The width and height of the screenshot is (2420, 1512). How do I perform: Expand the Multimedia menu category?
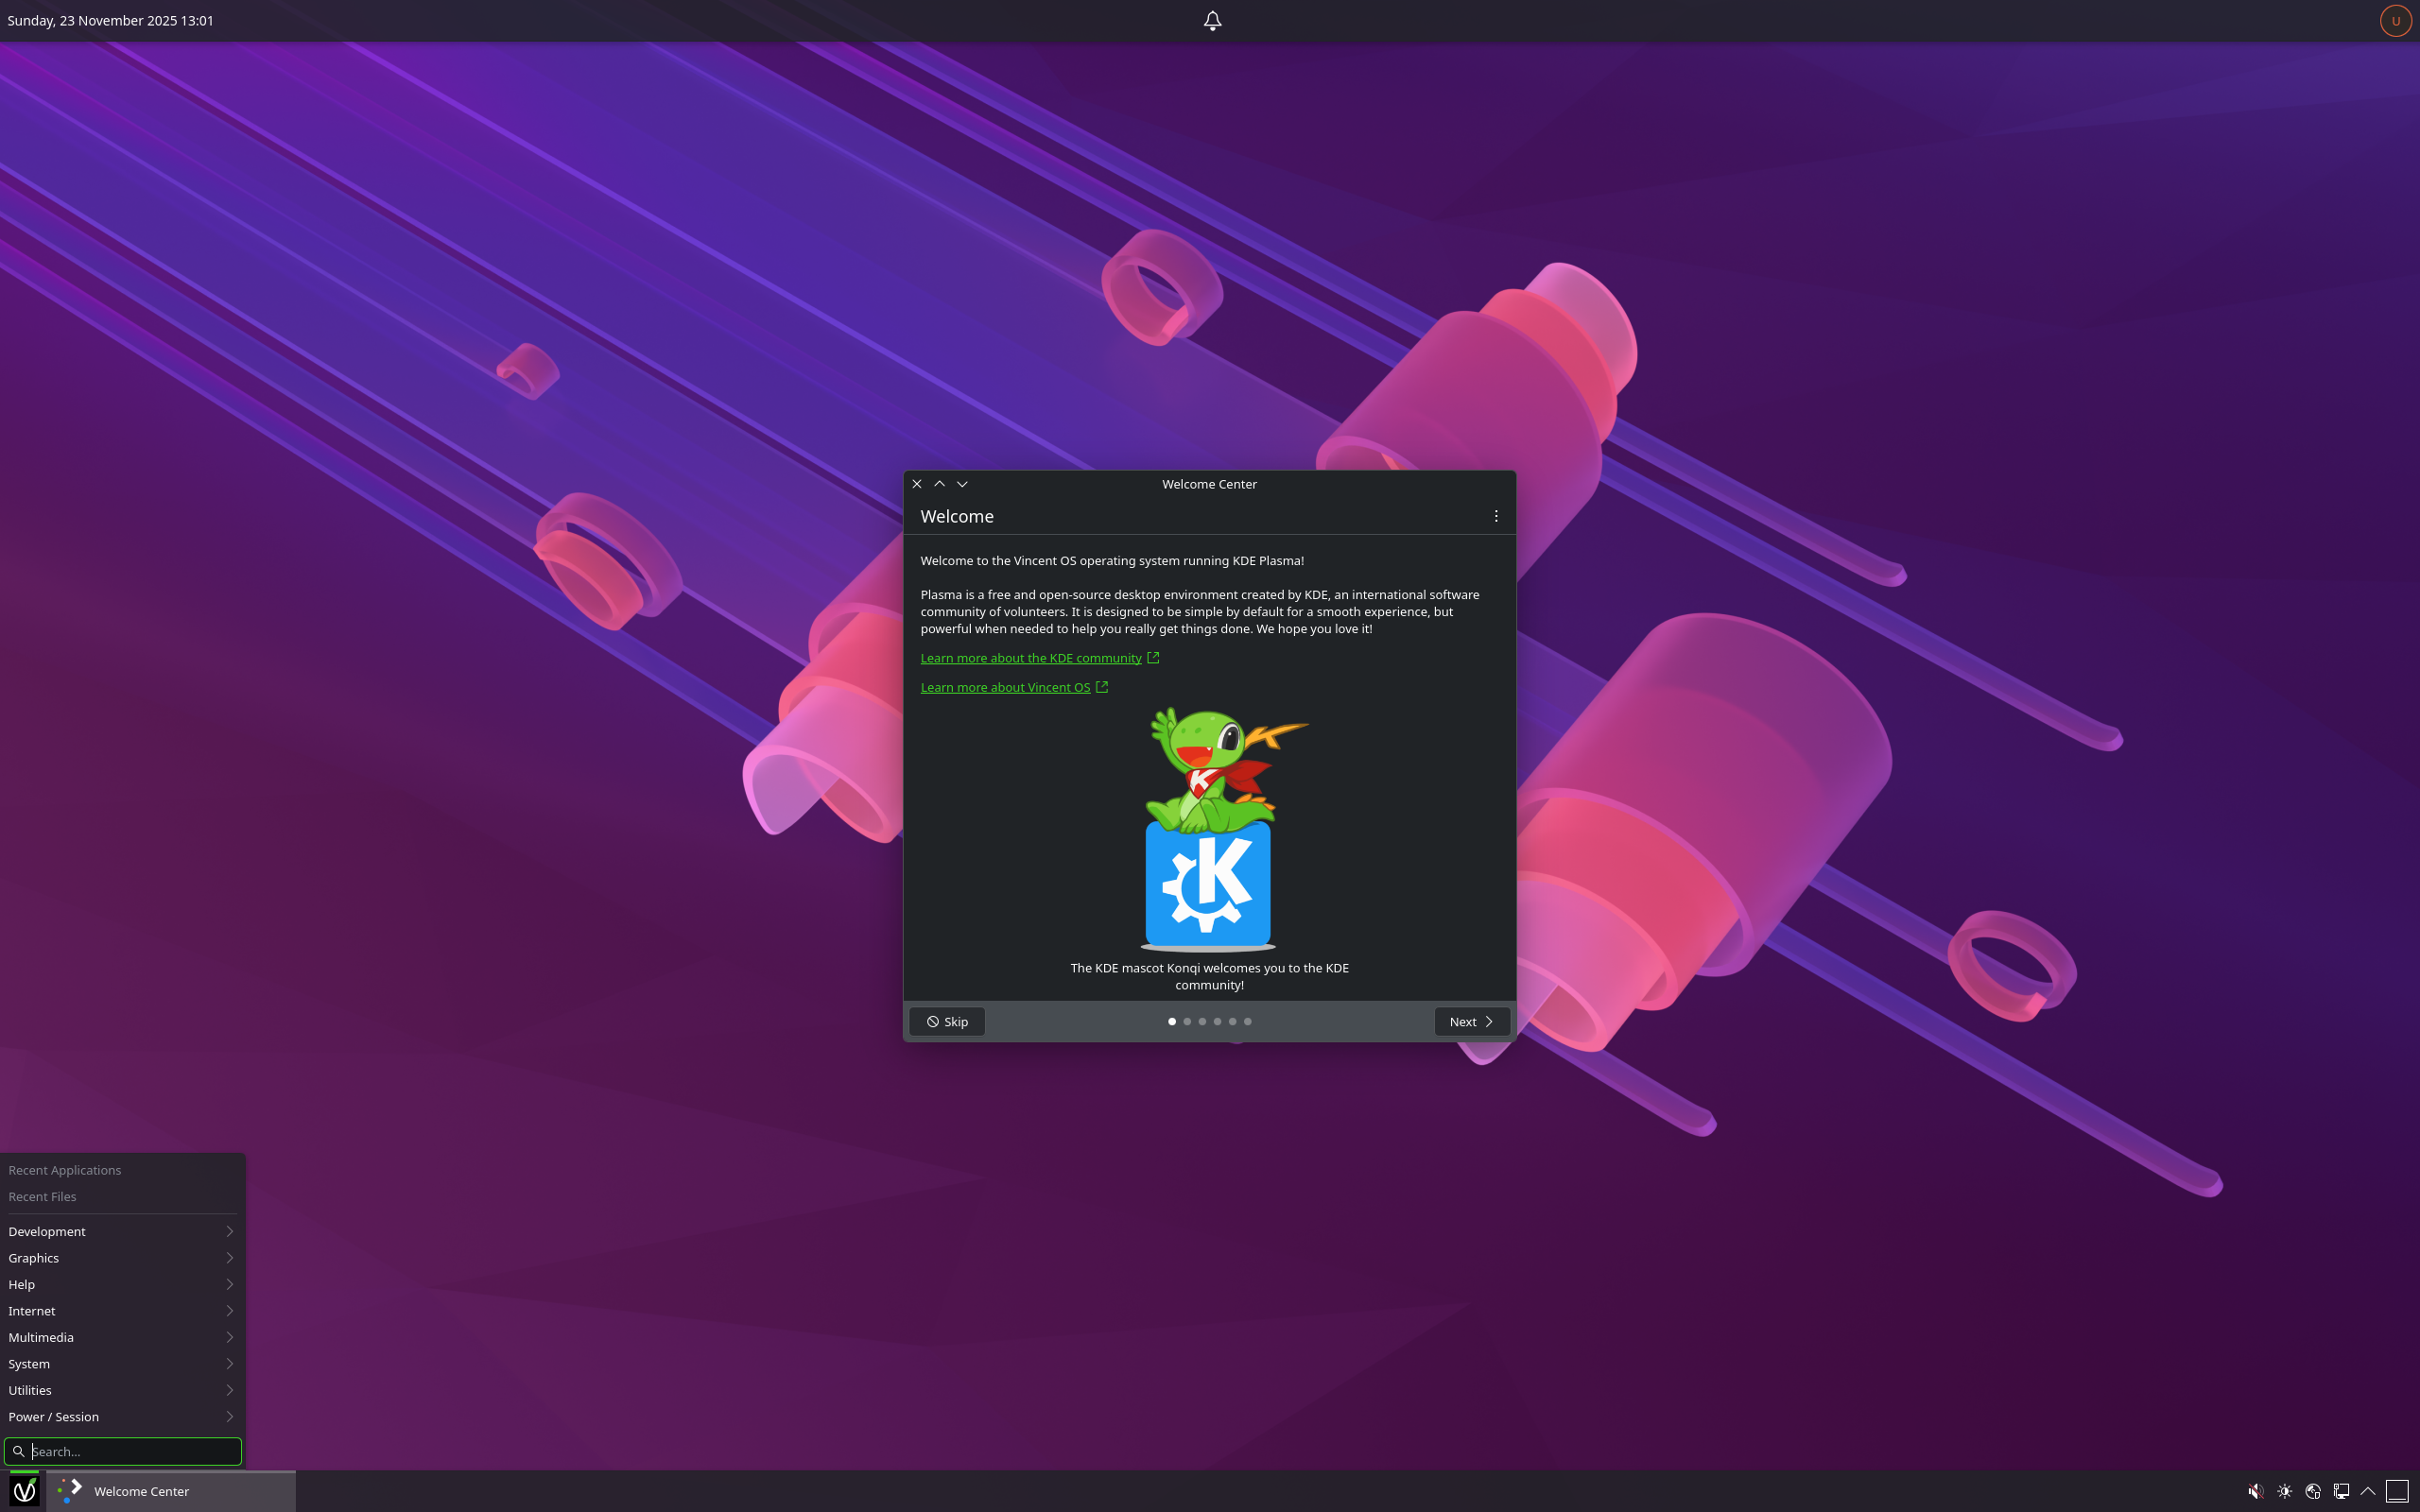[122, 1337]
